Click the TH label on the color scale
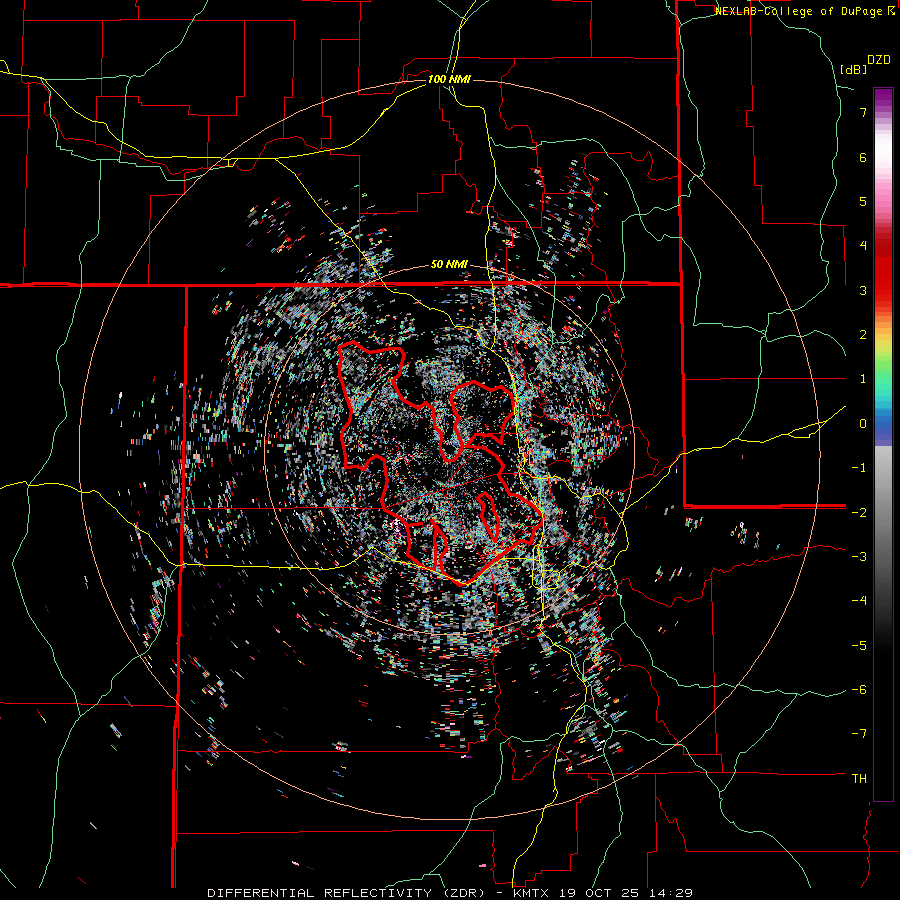Viewport: 900px width, 900px height. click(x=859, y=779)
